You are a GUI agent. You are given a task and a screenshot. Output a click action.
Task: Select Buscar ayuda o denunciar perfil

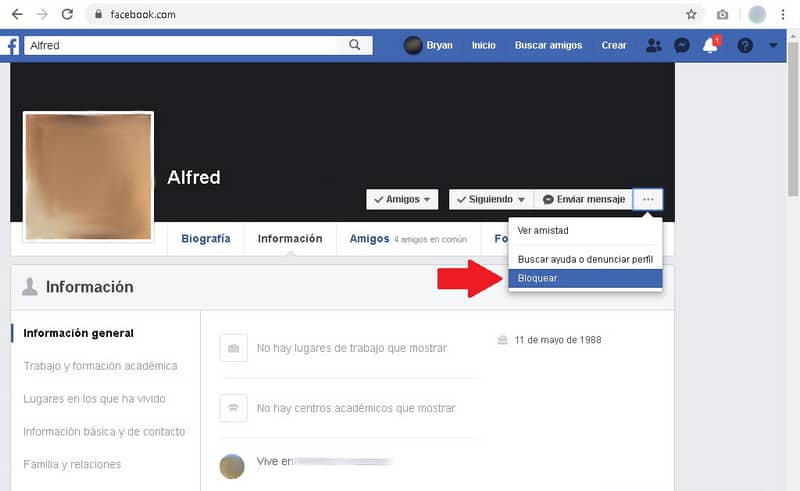coord(585,259)
